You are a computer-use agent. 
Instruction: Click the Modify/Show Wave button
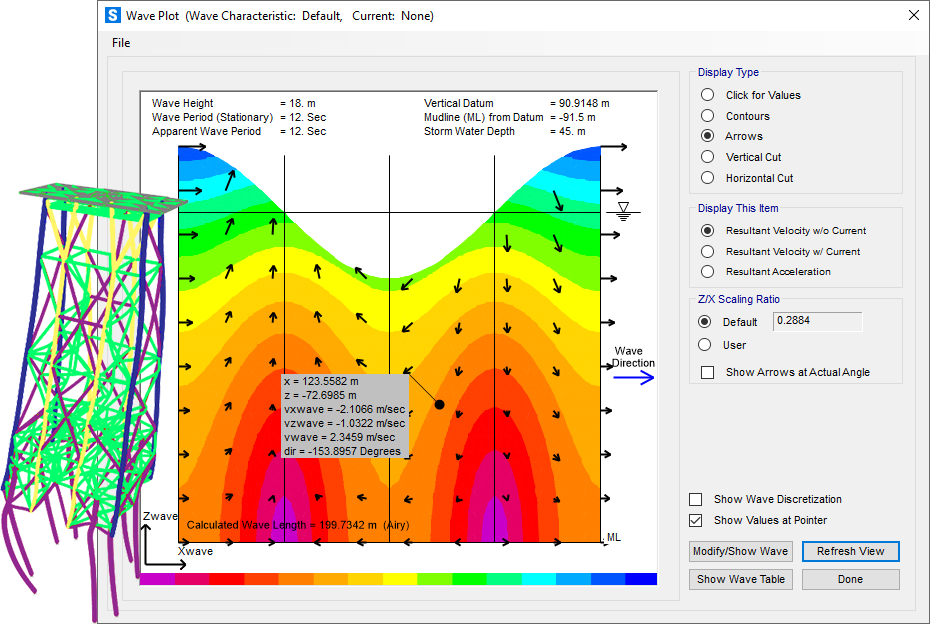741,551
